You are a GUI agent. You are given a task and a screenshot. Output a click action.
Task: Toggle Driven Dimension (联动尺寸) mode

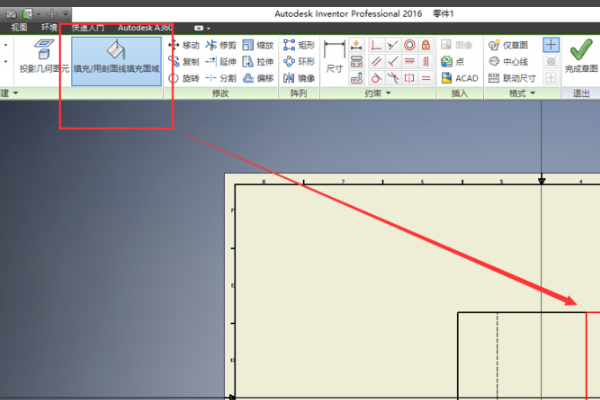(513, 77)
